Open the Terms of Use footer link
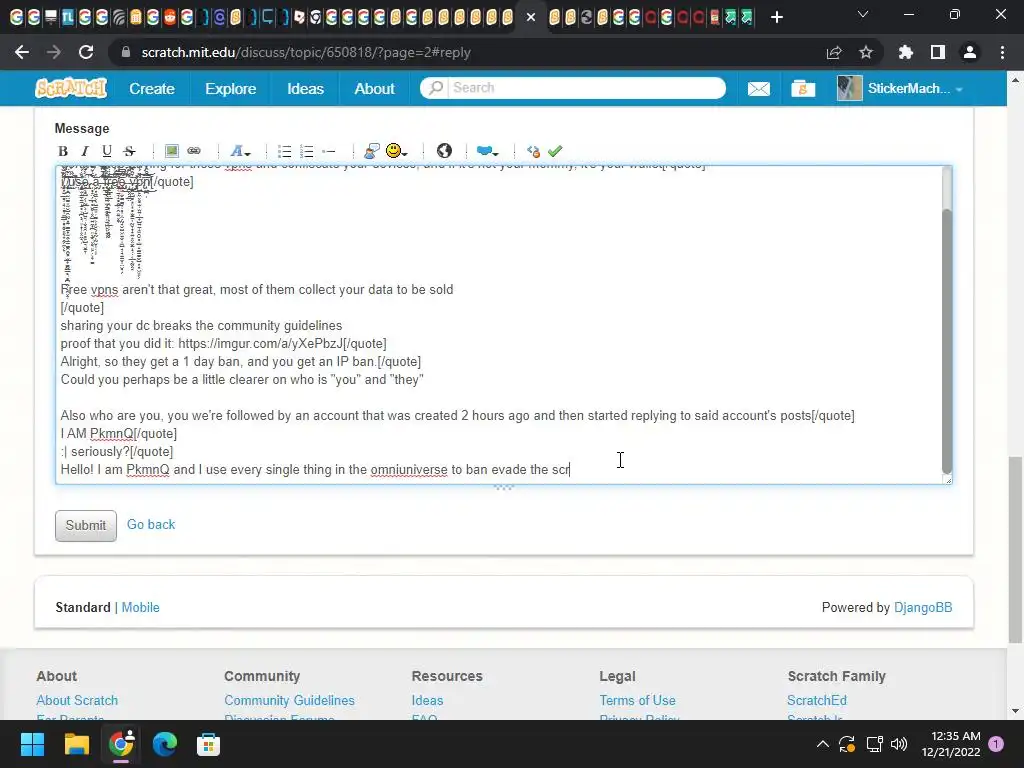Image resolution: width=1024 pixels, height=768 pixels. 637,700
